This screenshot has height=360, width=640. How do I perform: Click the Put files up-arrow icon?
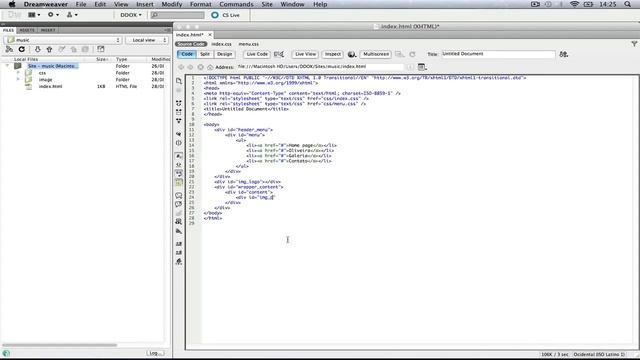click(49, 49)
